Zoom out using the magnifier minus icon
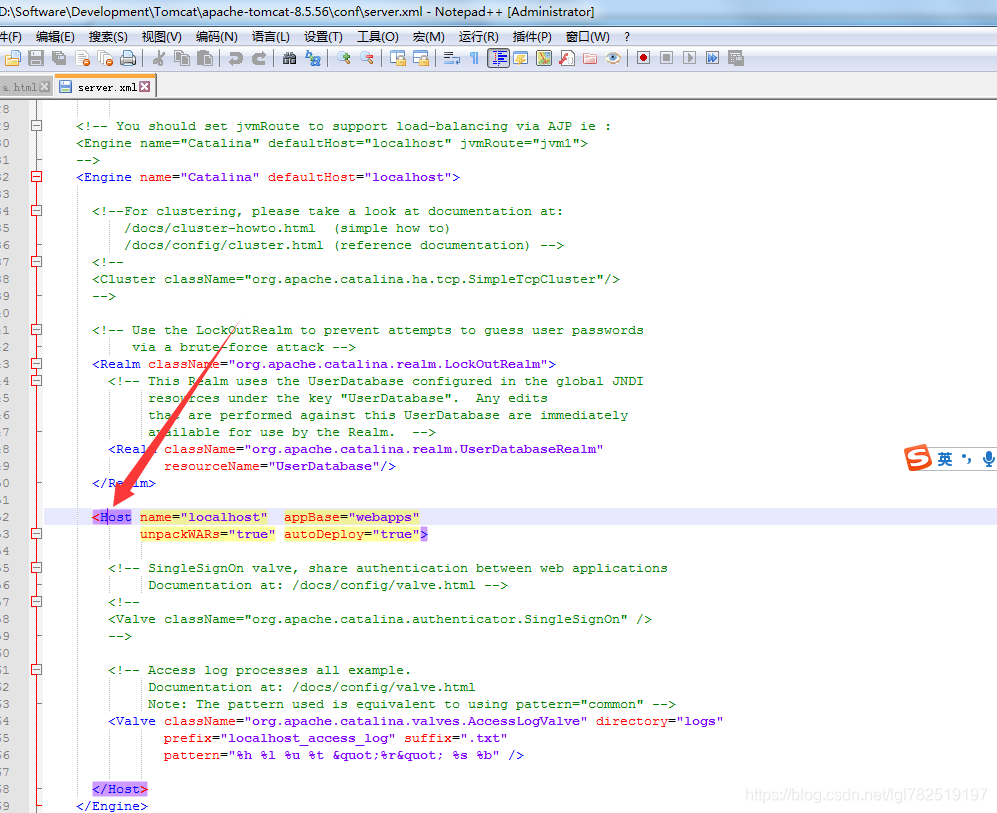This screenshot has height=813, width=997. coord(367,58)
